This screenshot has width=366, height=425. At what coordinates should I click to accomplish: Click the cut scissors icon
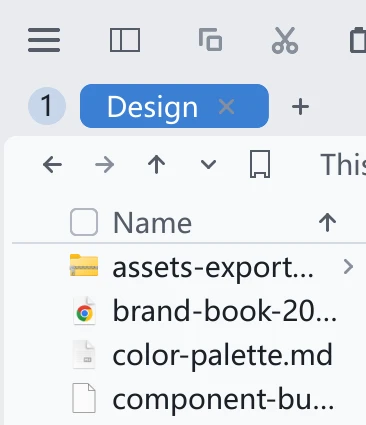point(285,40)
